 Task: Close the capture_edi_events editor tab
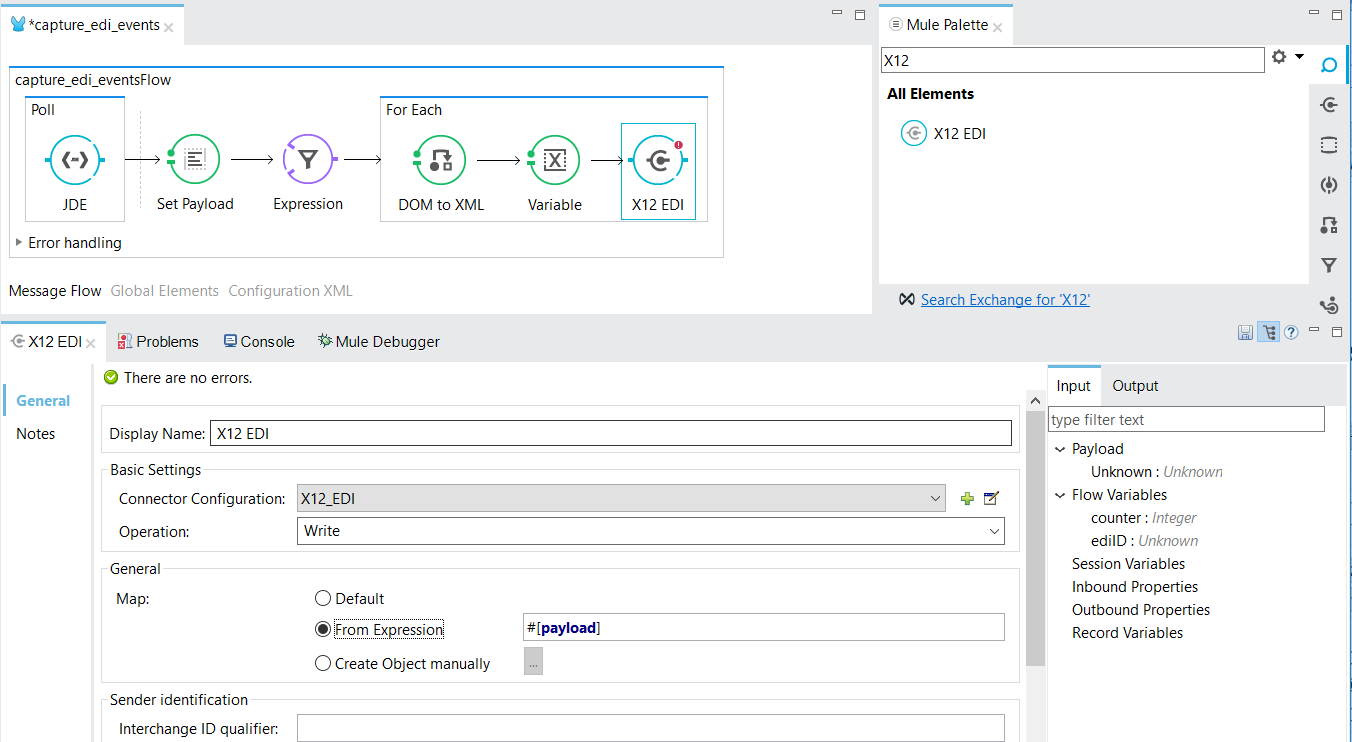170,26
